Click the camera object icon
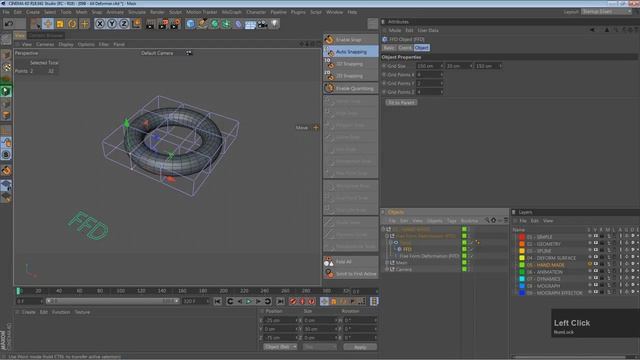 (x=262, y=24)
